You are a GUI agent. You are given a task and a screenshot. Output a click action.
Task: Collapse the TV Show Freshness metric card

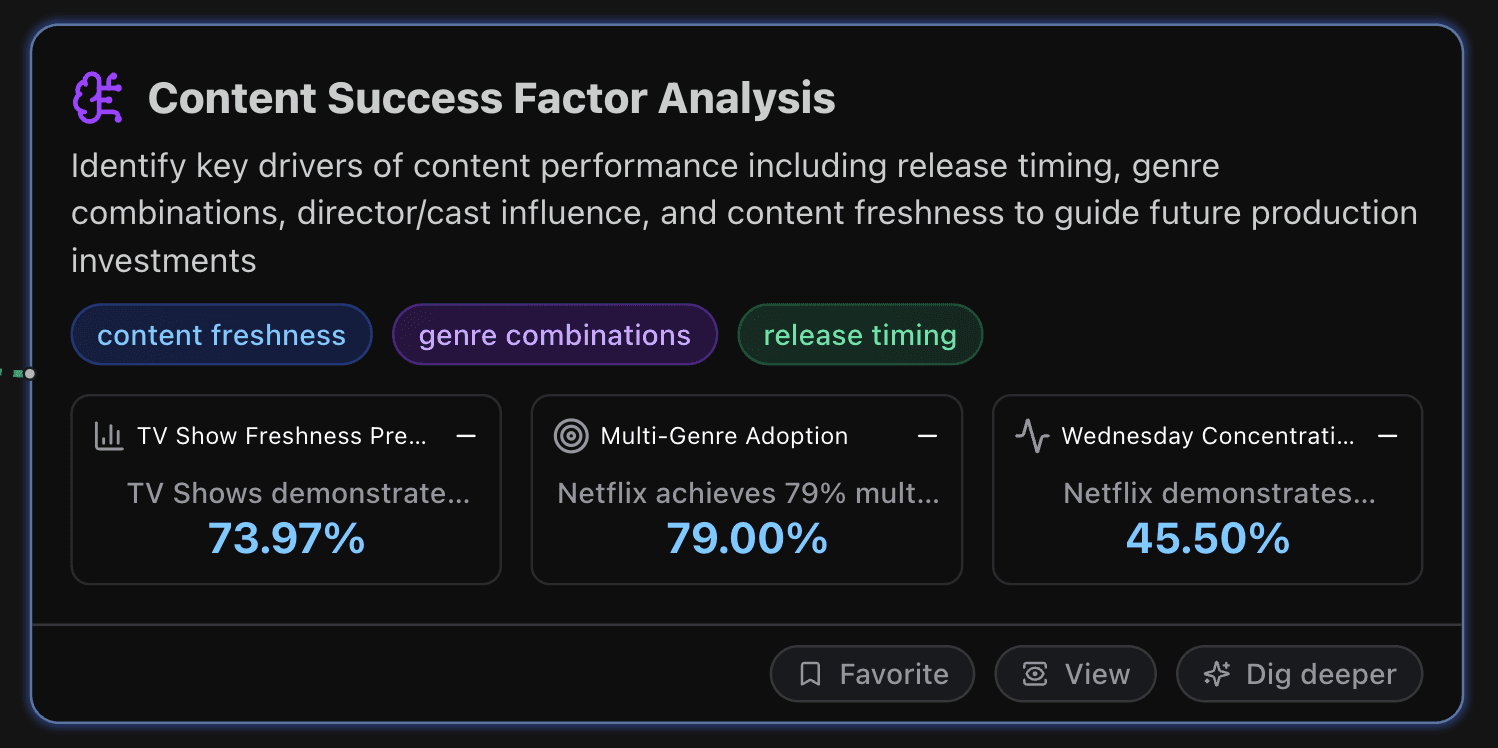click(467, 435)
